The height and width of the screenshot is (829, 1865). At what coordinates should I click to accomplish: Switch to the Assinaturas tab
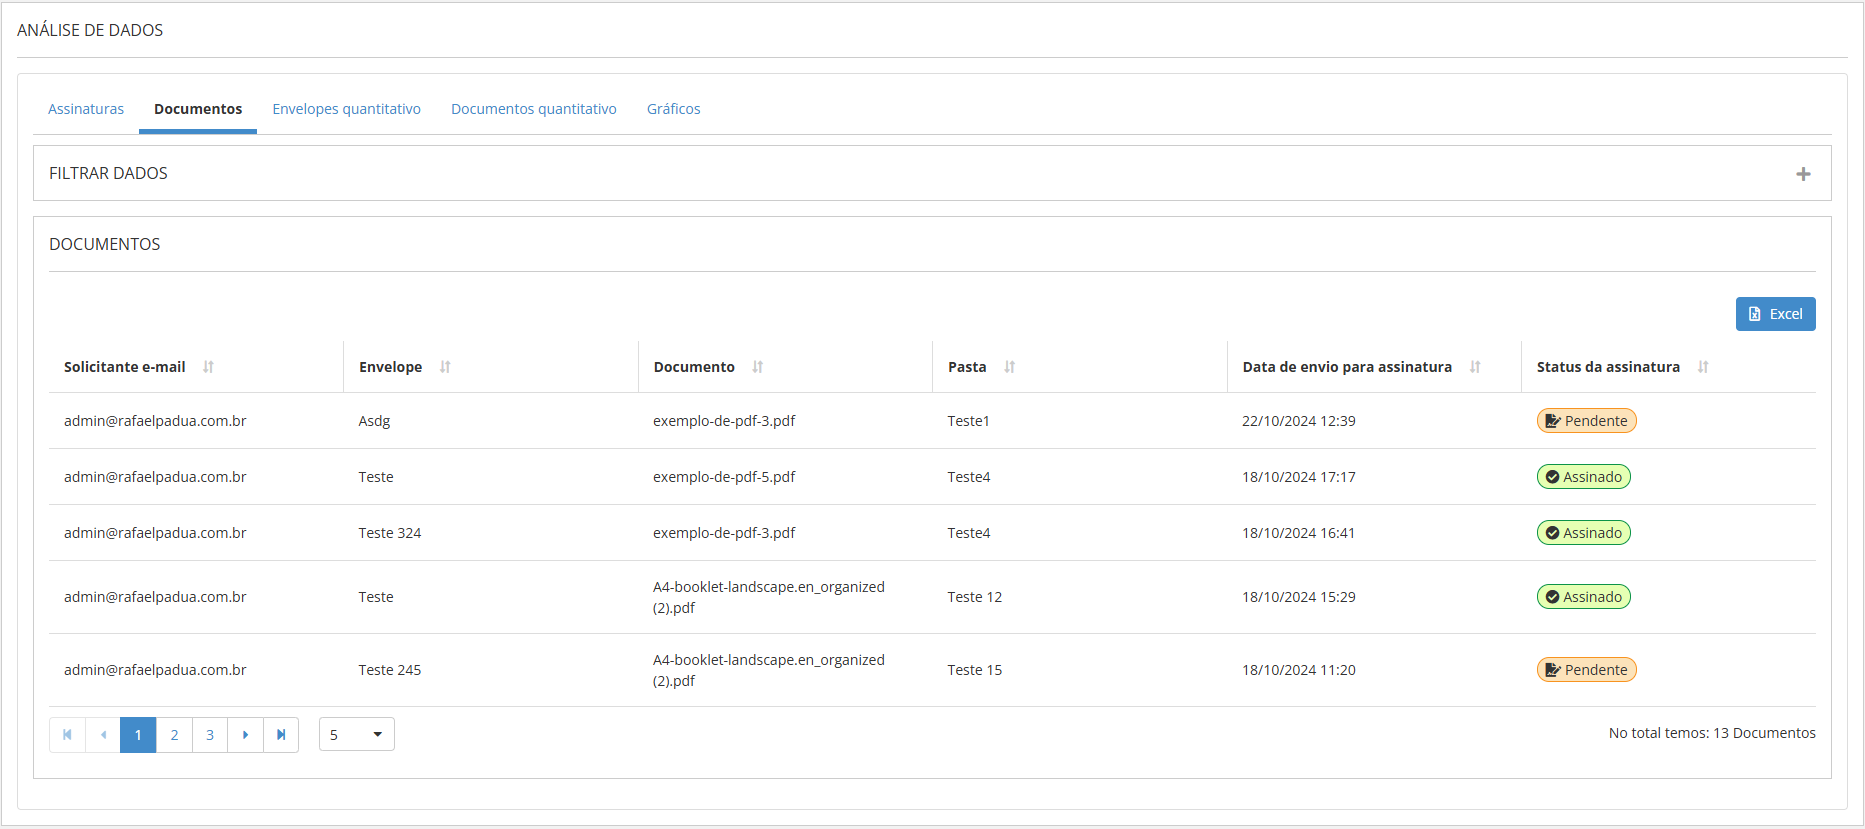(86, 109)
